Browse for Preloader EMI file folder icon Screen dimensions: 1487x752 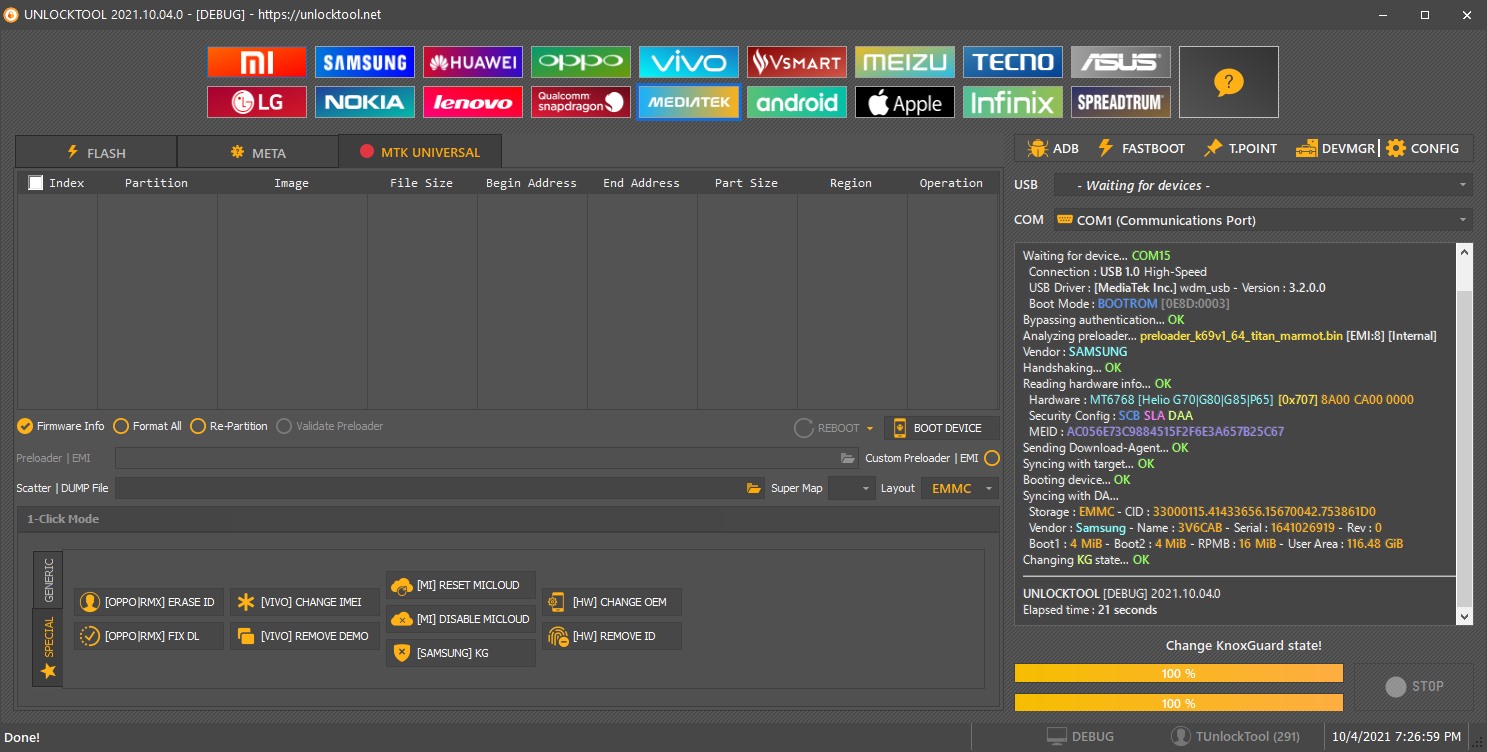tap(848, 458)
